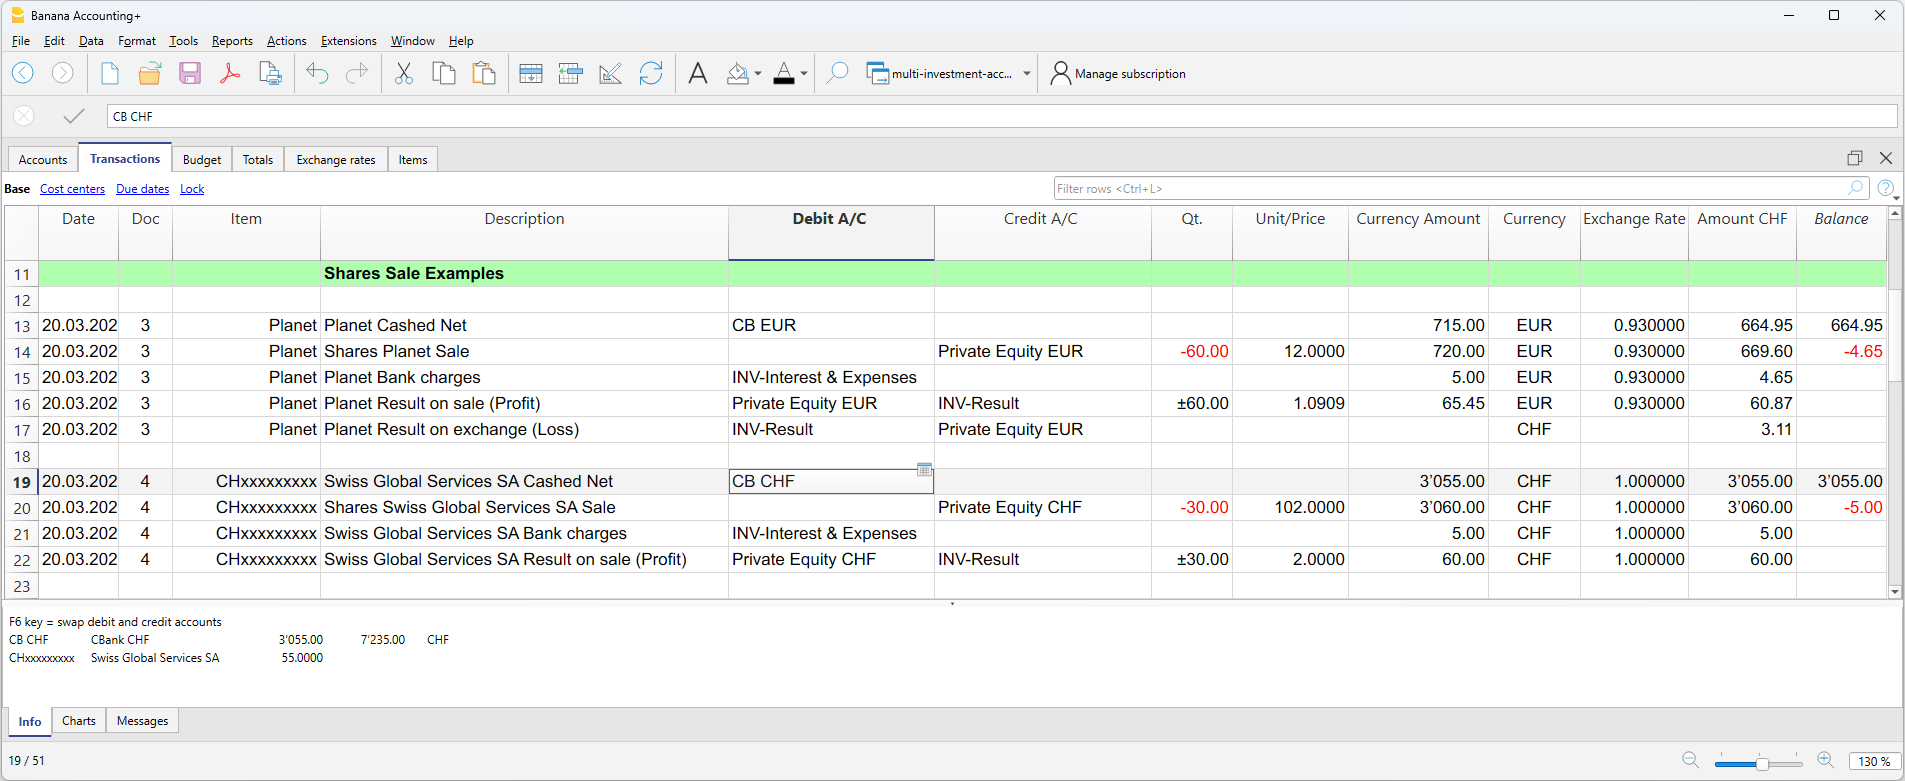Click the navigate forward arrow icon

[62, 73]
